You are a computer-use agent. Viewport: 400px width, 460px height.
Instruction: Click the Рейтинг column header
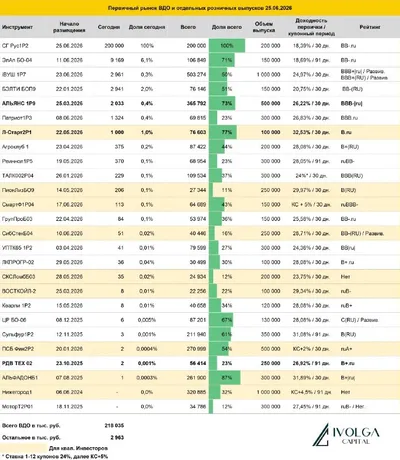370,27
